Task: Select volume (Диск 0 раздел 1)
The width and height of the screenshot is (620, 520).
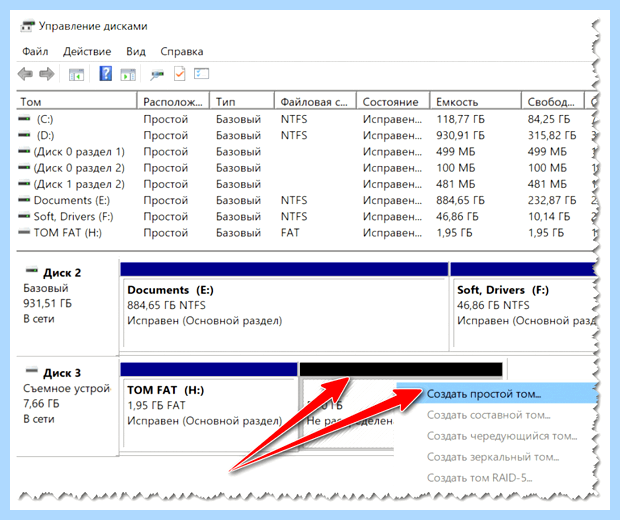Action: 79,151
